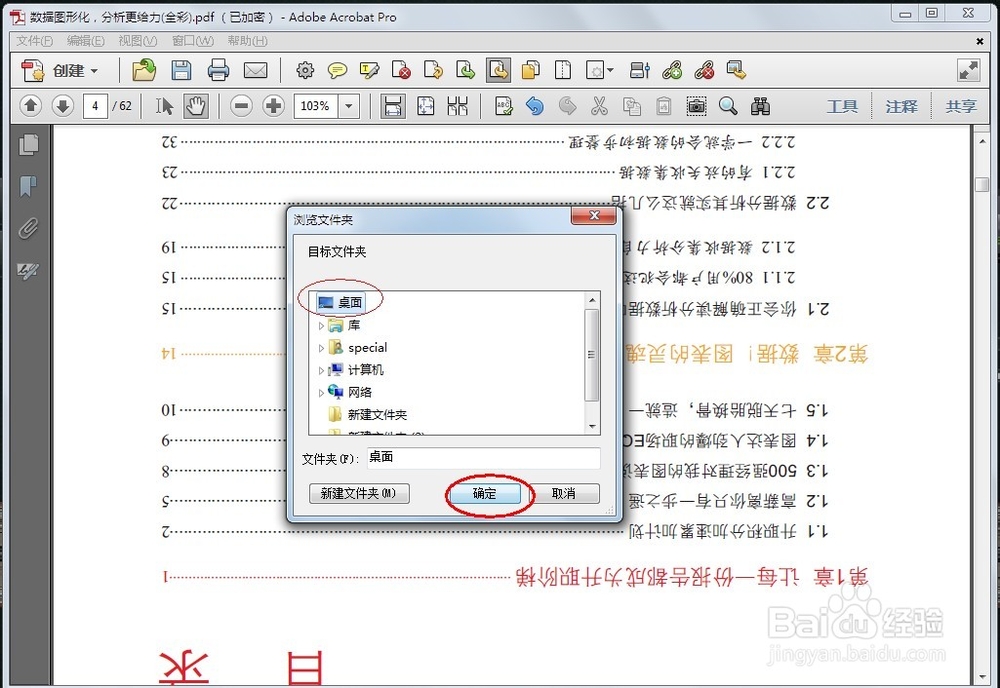Select the 网络 tree item
The image size is (1000, 688).
(349, 393)
